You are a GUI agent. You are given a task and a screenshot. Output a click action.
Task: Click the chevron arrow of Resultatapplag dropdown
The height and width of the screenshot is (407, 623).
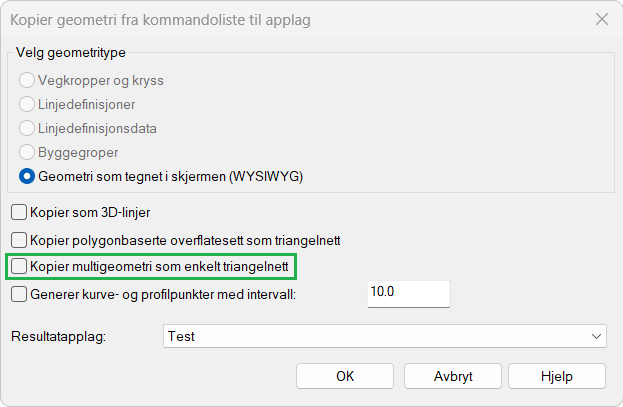[x=596, y=336]
